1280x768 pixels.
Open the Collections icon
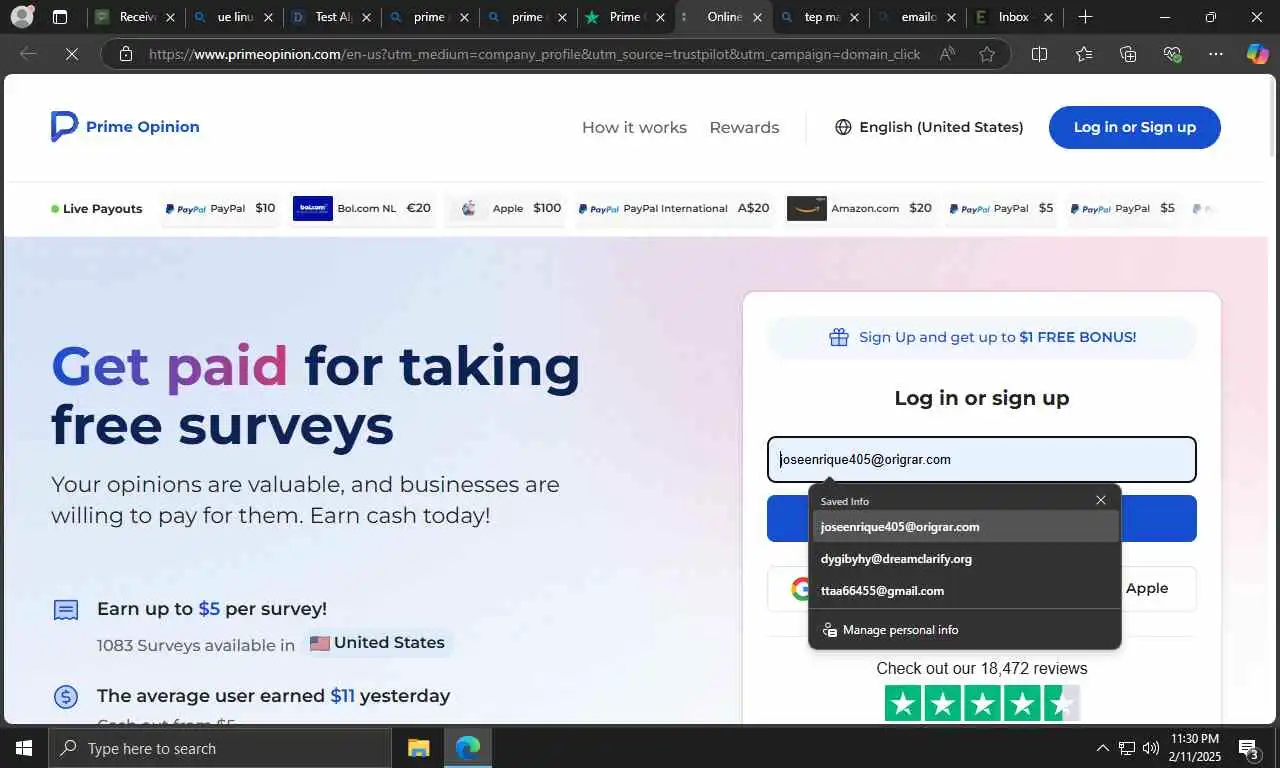click(x=1128, y=54)
